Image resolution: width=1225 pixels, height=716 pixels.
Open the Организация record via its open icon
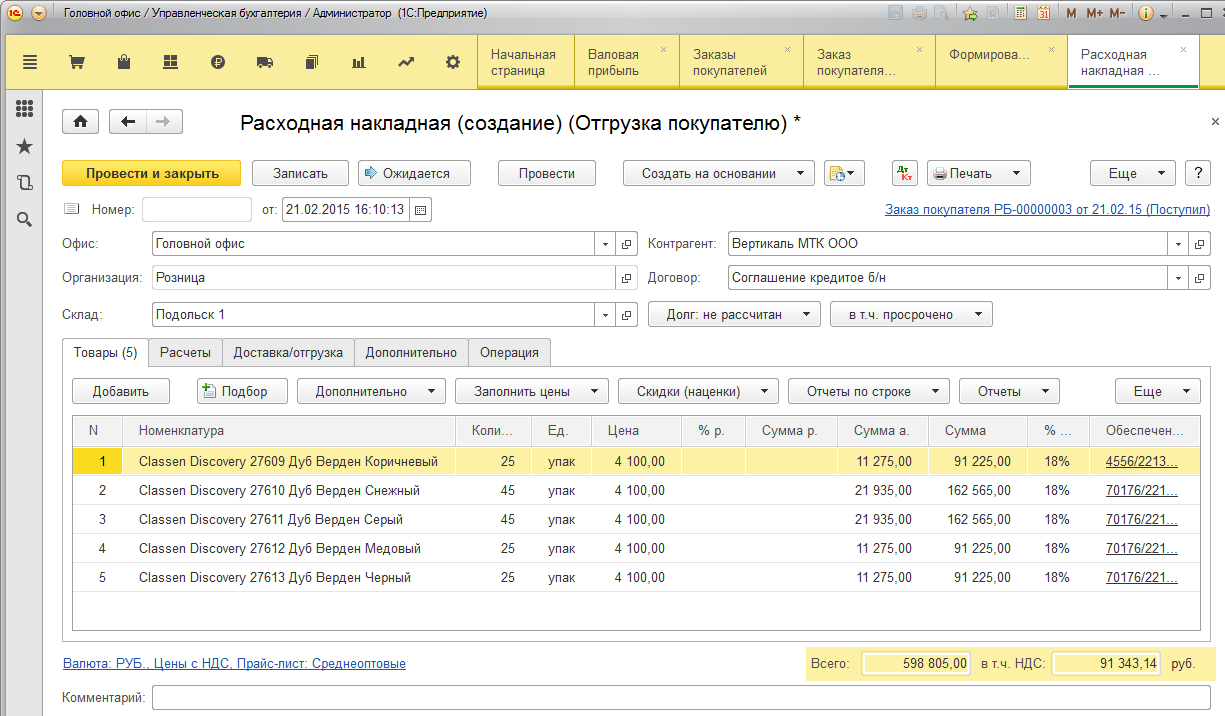628,278
